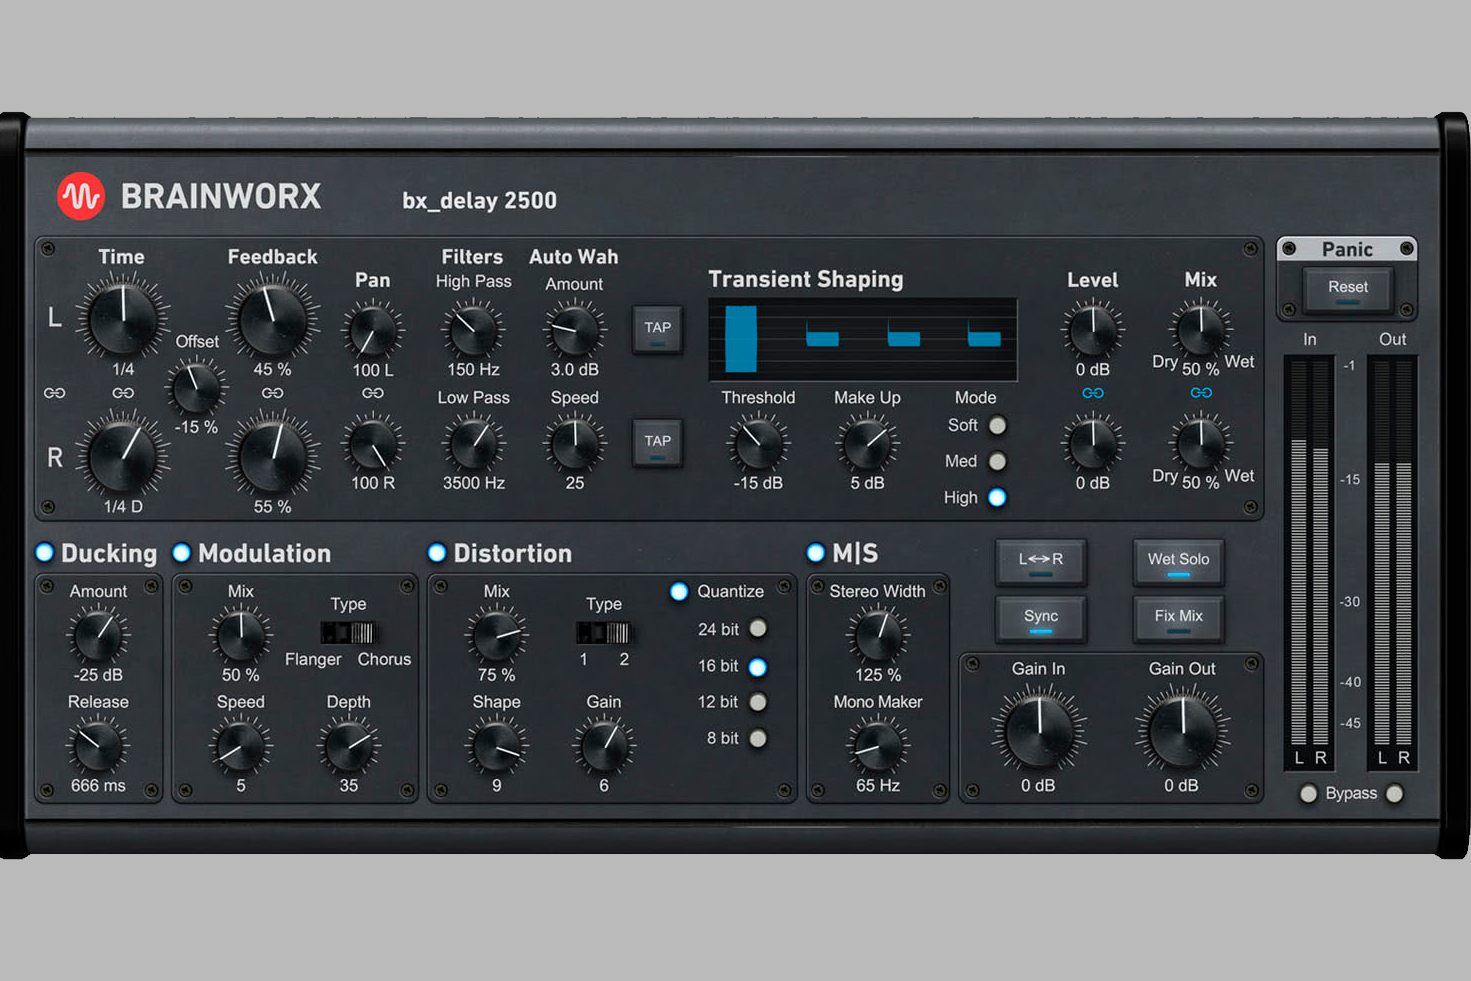Enable the Ducking section power LED
1471x981 pixels.
[45, 553]
